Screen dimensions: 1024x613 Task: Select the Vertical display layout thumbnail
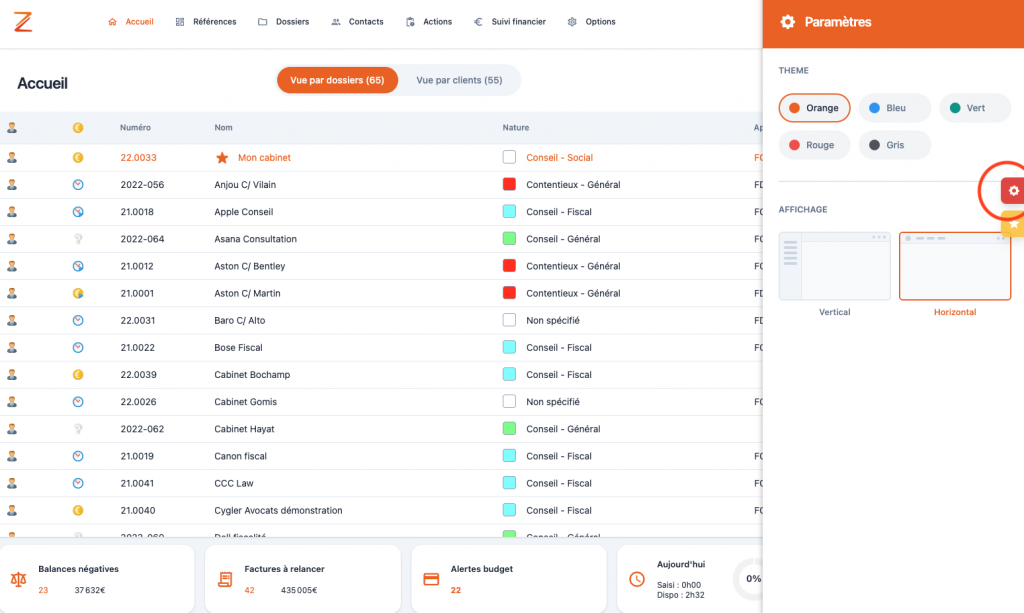pyautogui.click(x=834, y=266)
